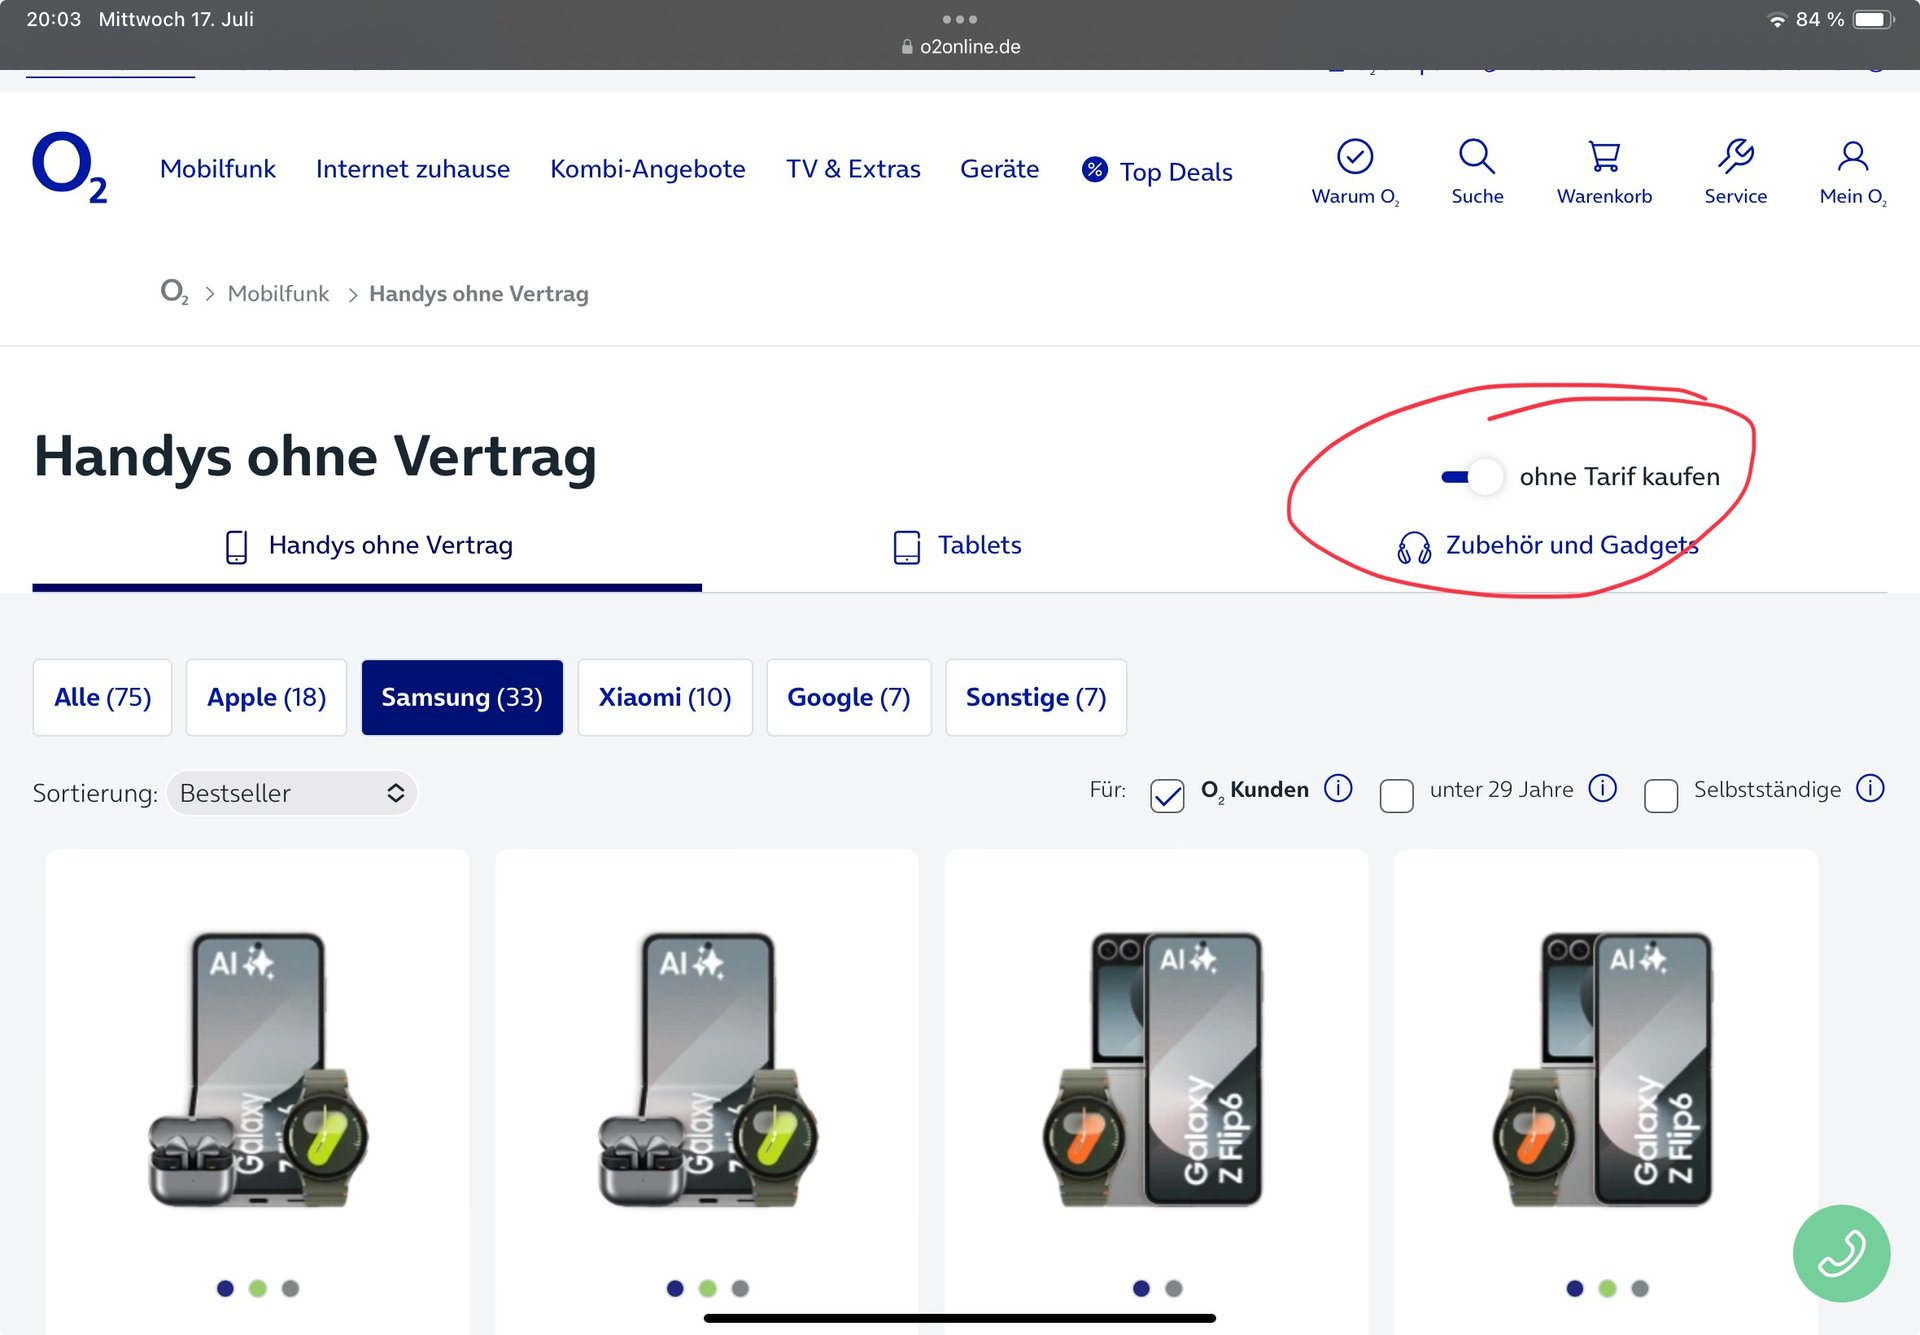
Task: Tap the battery indicator in status bar
Action: pos(1873,19)
